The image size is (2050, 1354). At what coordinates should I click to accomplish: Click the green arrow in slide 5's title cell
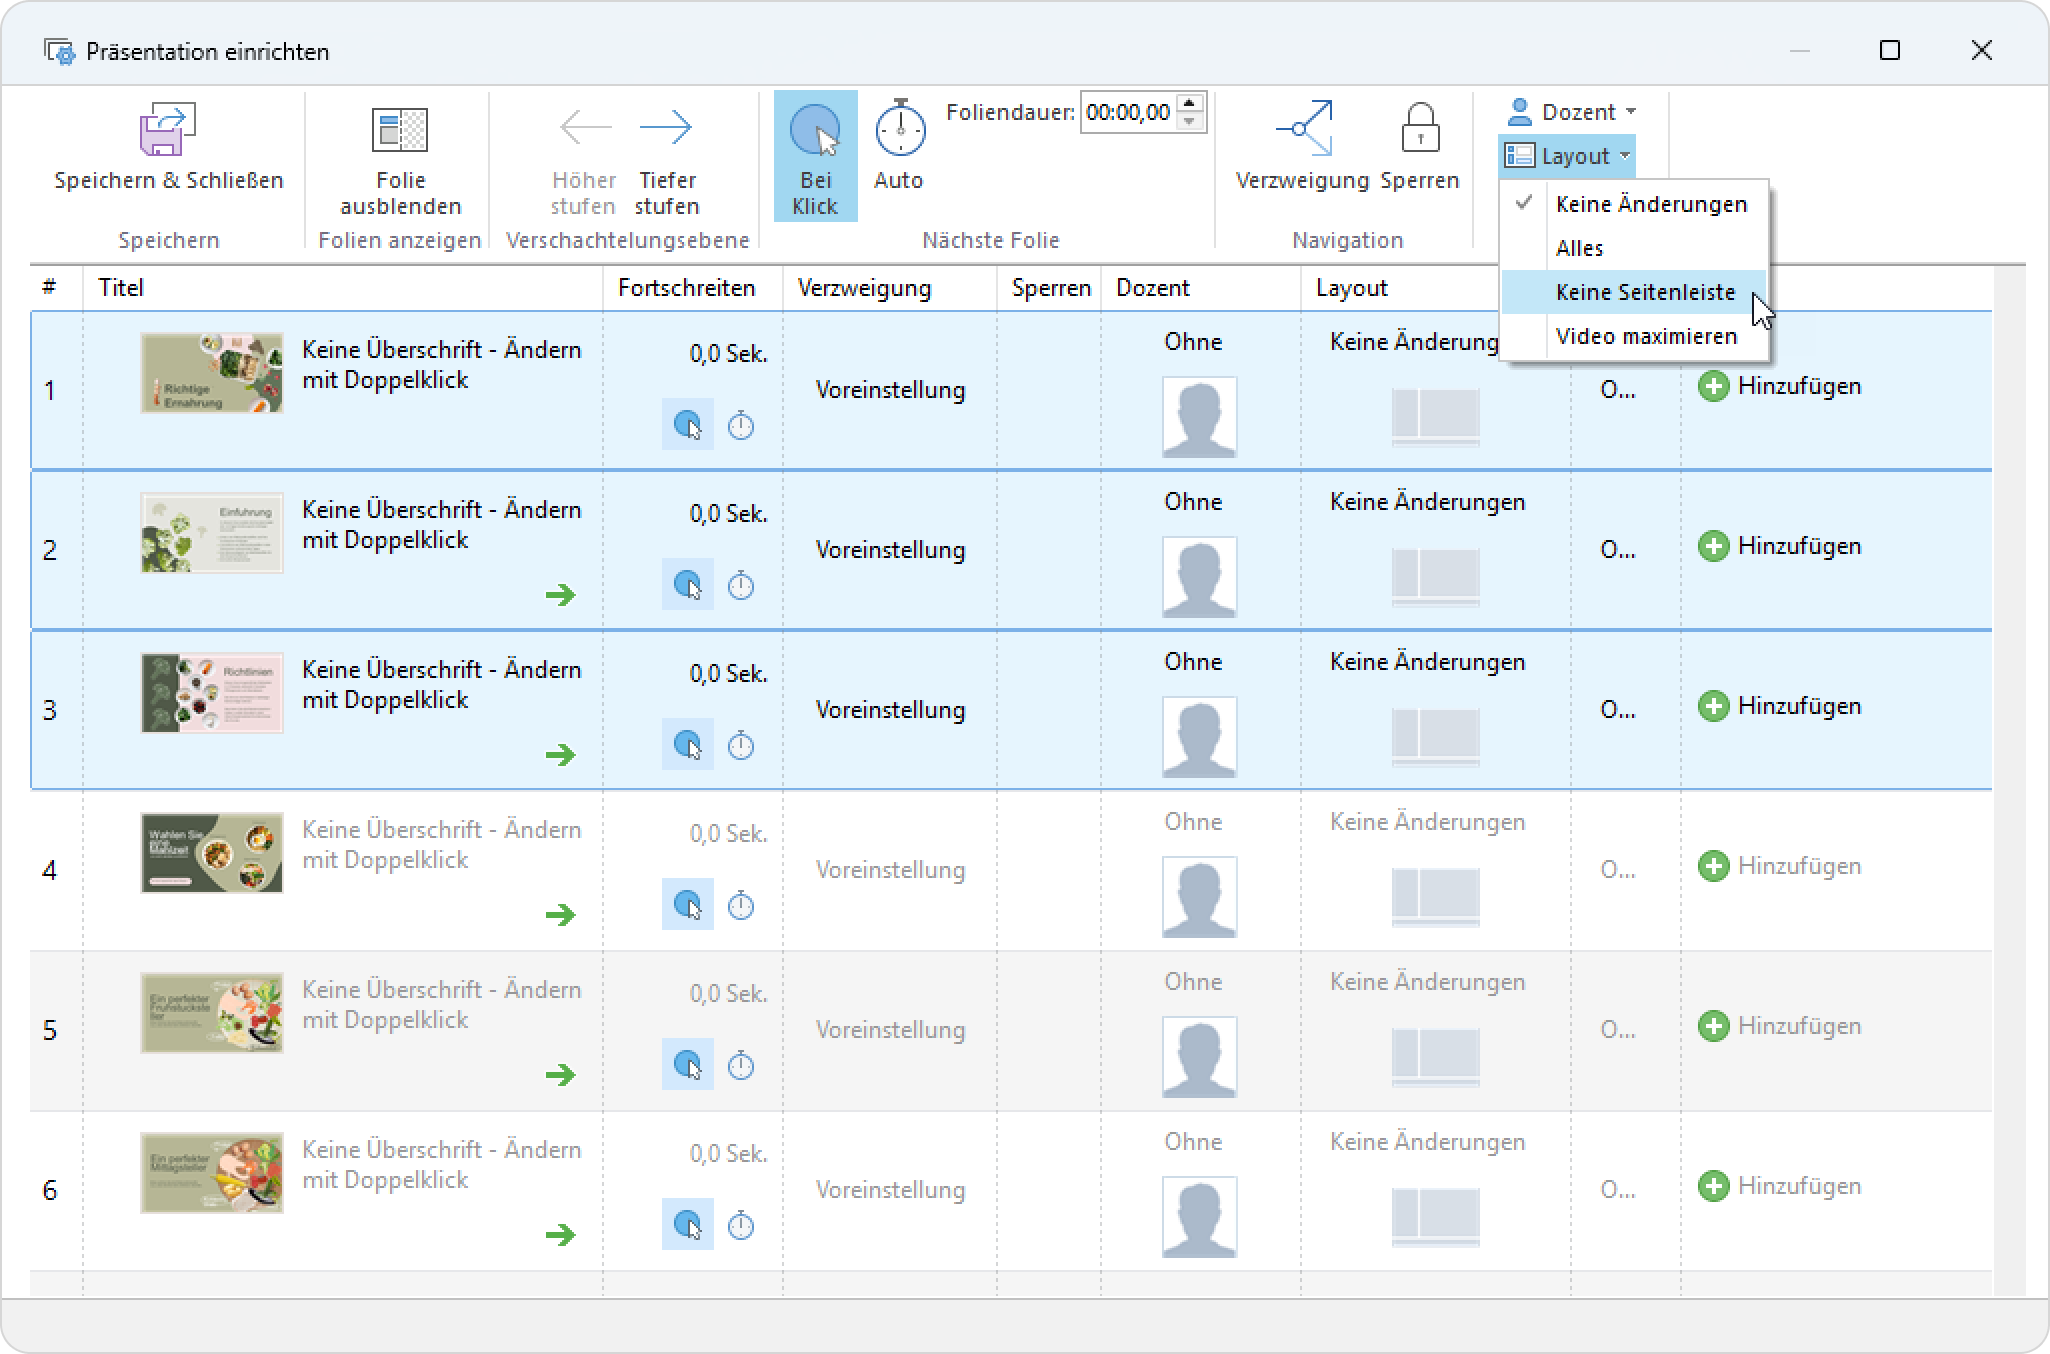pyautogui.click(x=561, y=1075)
